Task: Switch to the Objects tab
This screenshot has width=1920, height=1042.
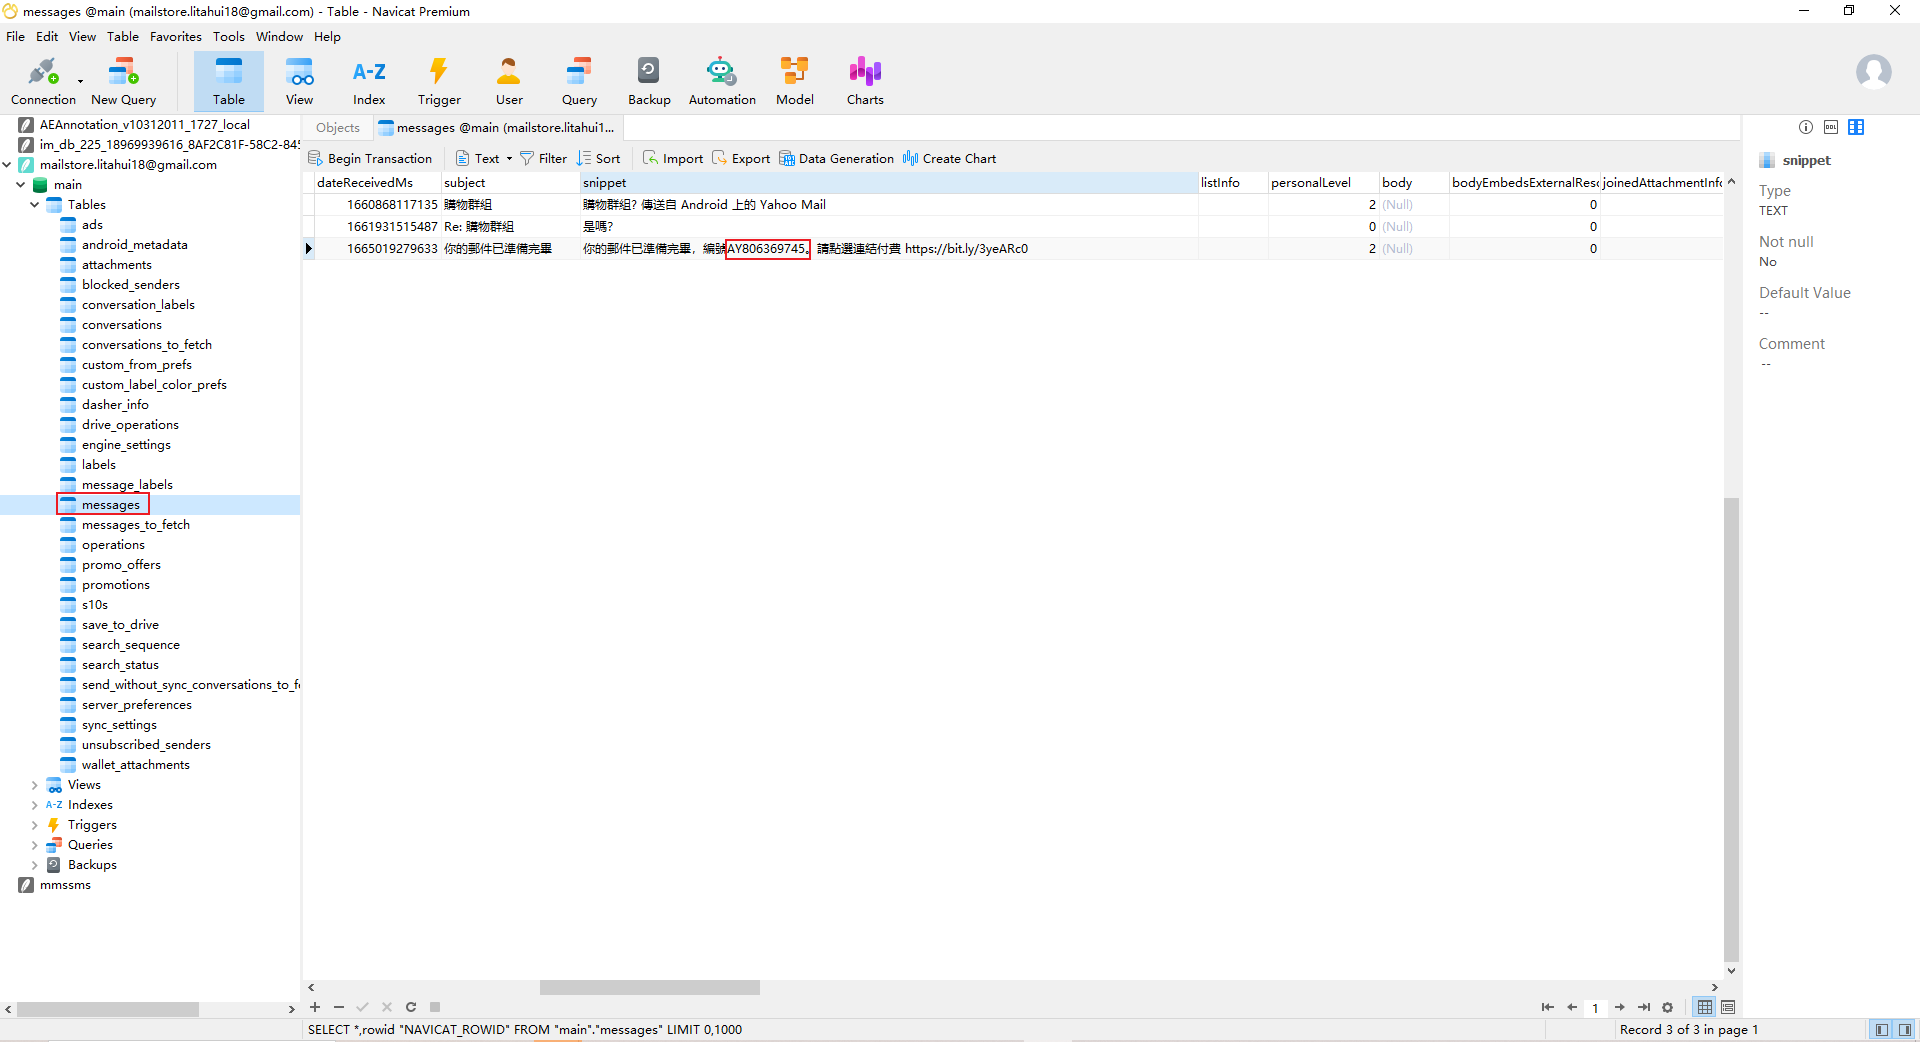Action: (337, 128)
